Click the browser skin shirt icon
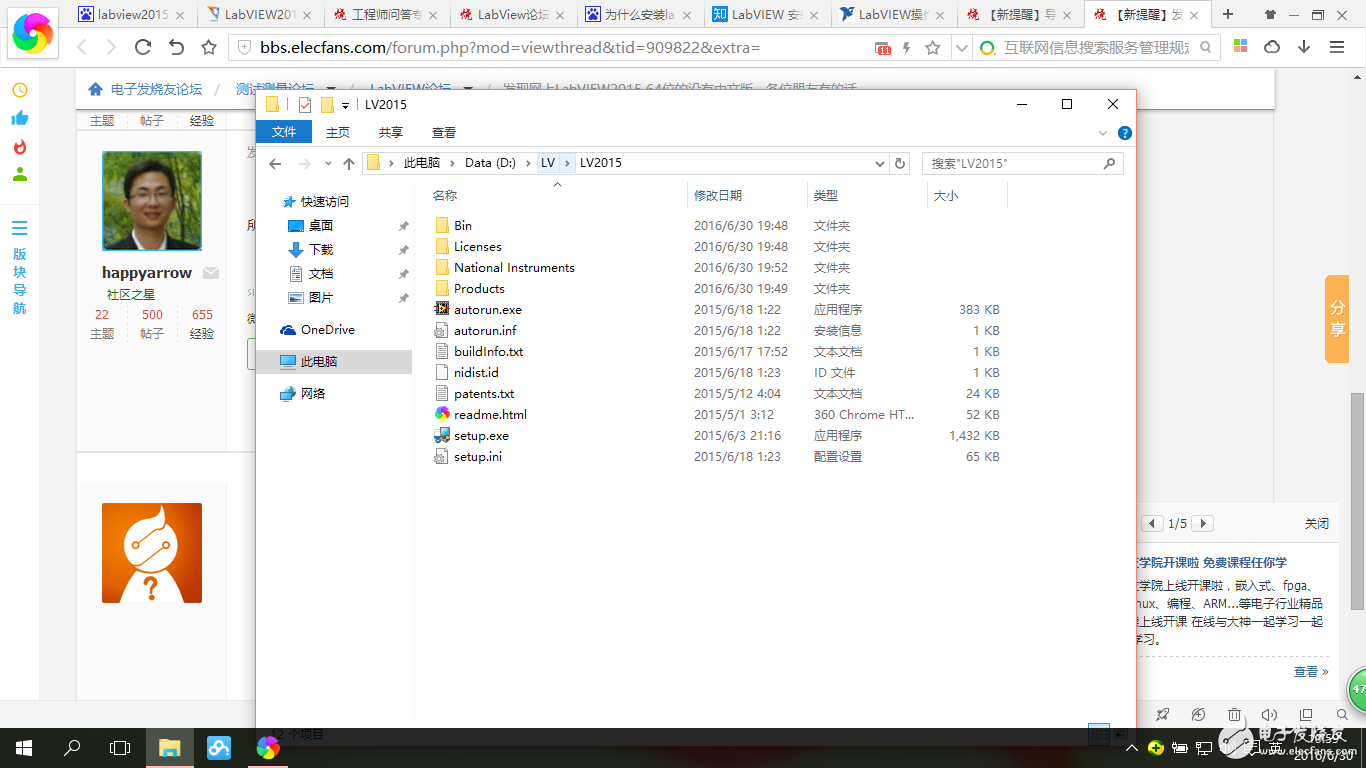 pyautogui.click(x=1270, y=14)
